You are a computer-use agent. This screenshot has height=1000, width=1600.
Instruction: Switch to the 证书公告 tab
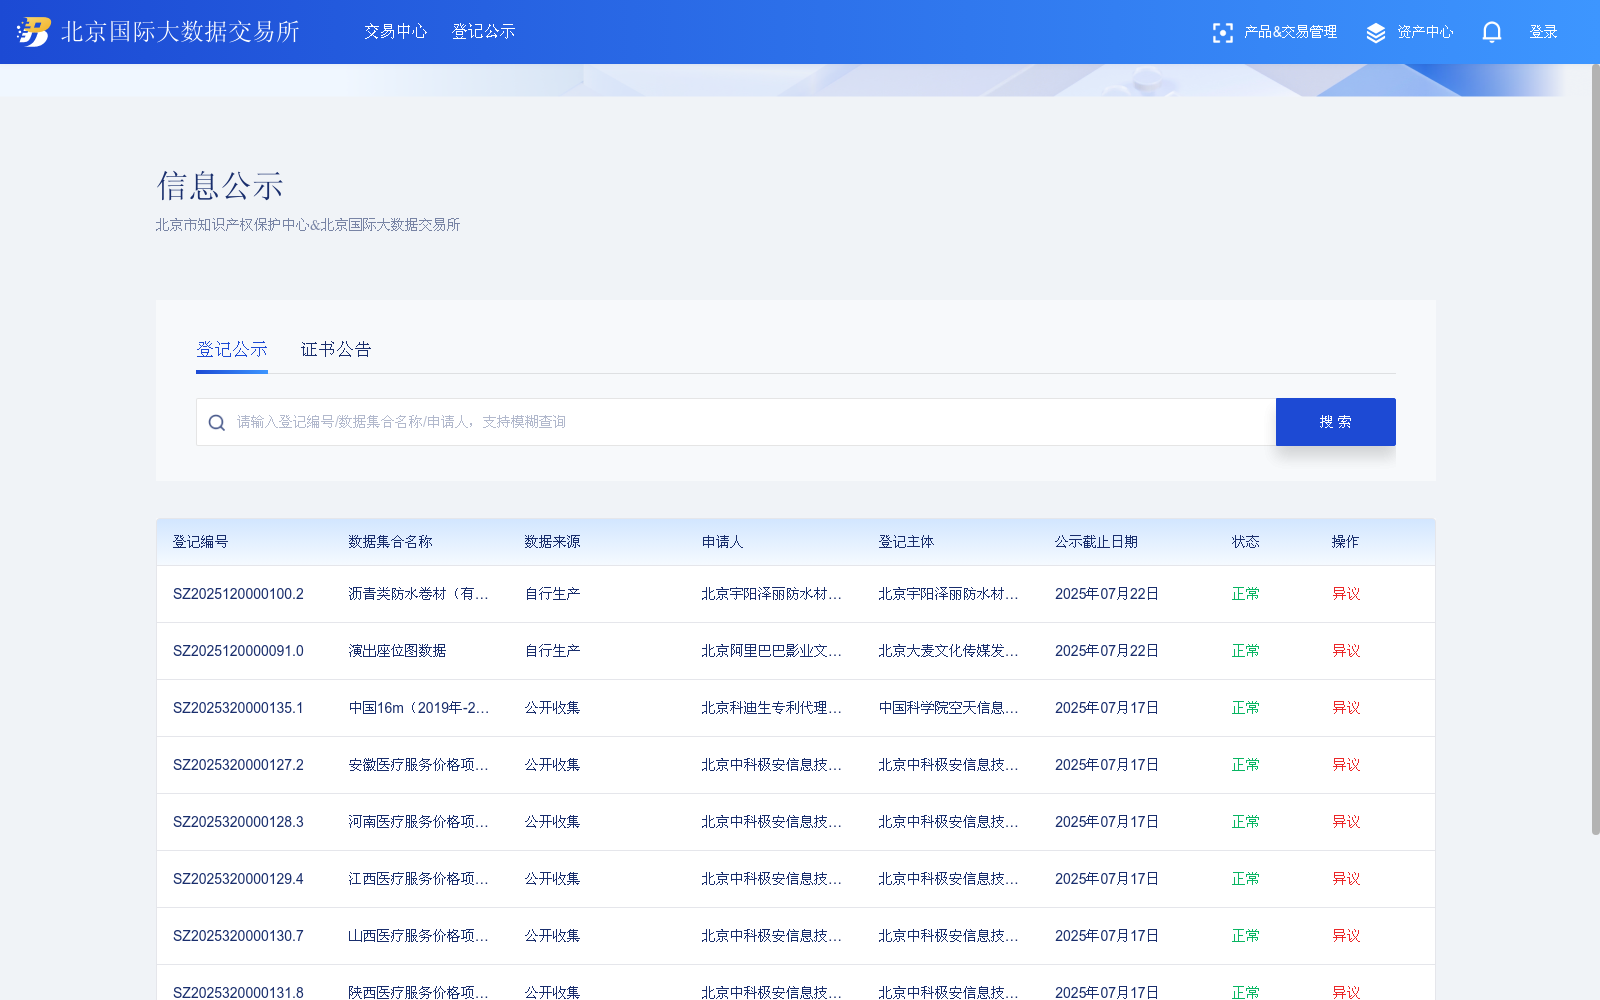[335, 349]
